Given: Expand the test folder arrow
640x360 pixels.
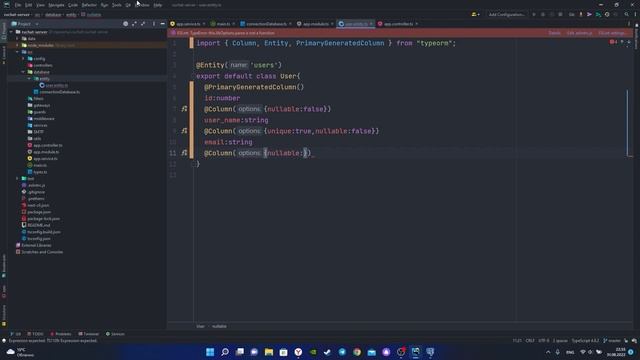Looking at the screenshot, I should click(18, 178).
